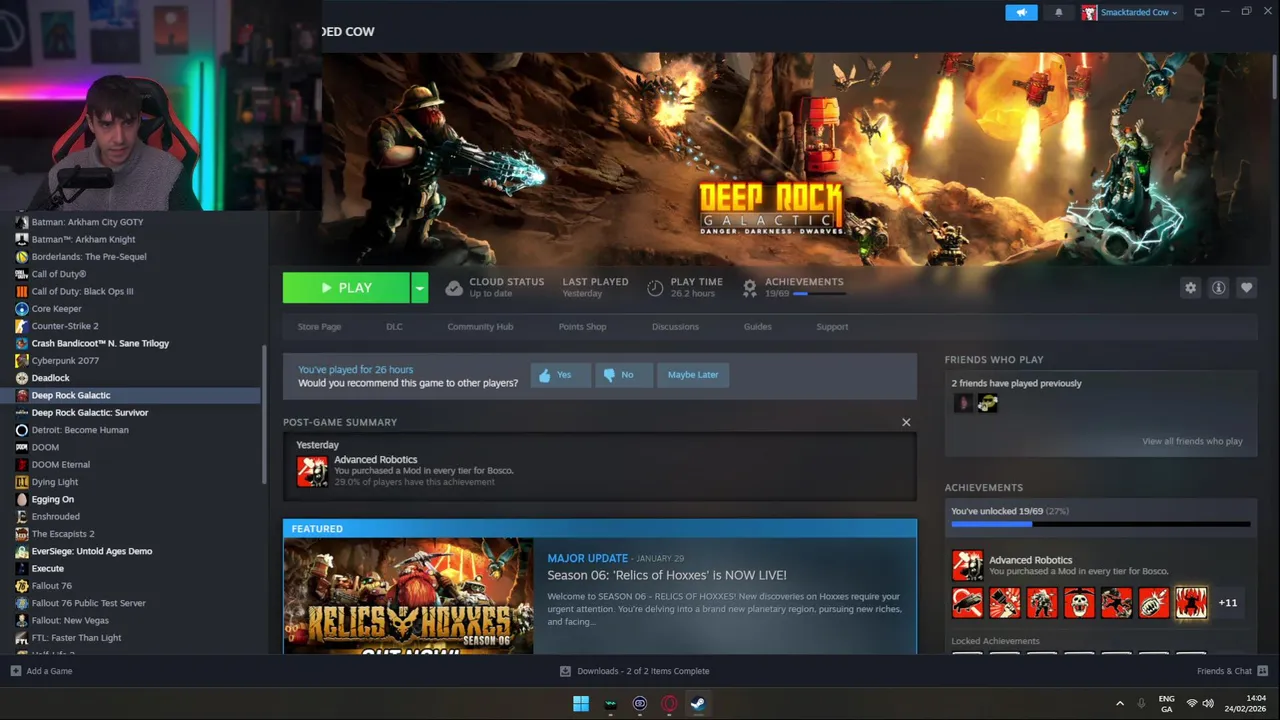Select Cyberpunk 2077 in library list

click(x=65, y=361)
